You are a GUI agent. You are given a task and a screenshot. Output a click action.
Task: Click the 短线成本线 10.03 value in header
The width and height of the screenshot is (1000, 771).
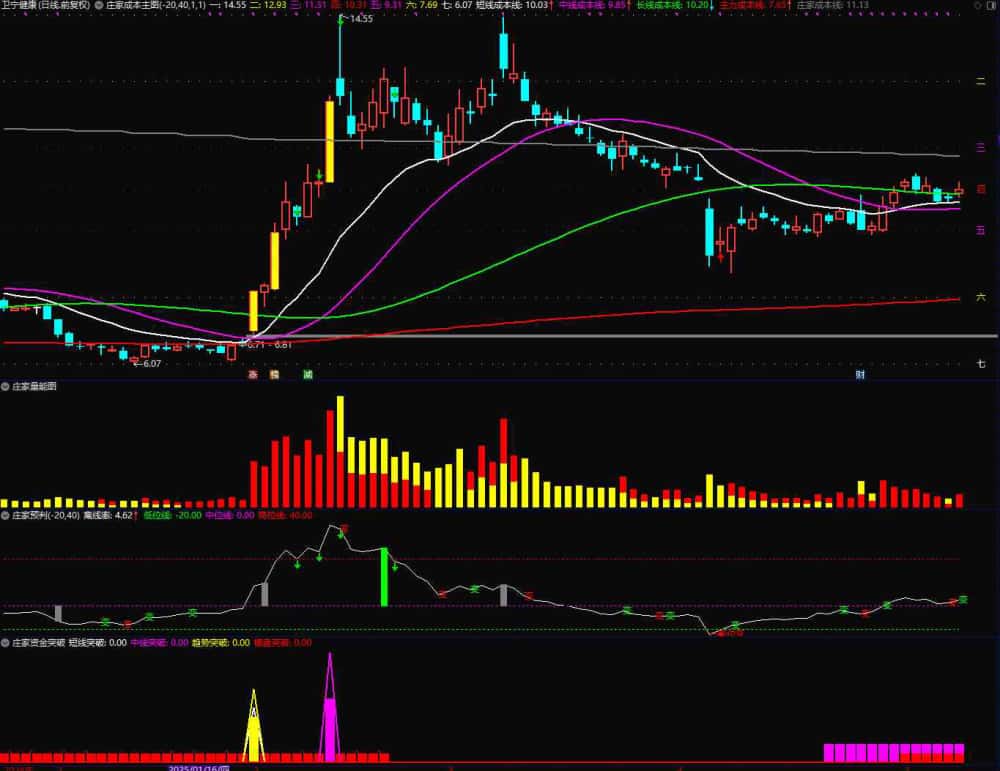coord(512,5)
